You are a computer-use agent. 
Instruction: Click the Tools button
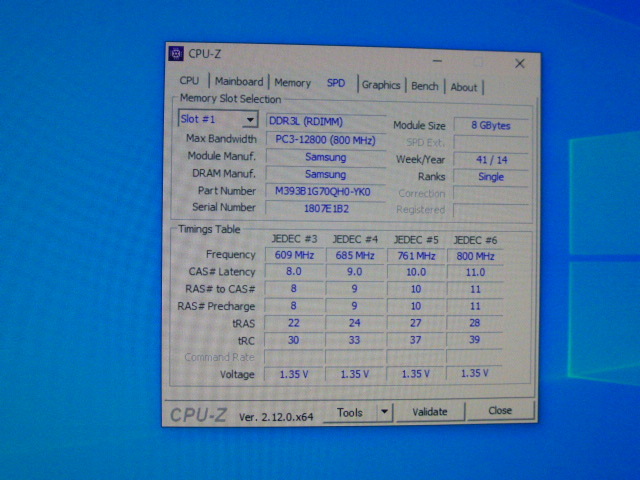[350, 413]
